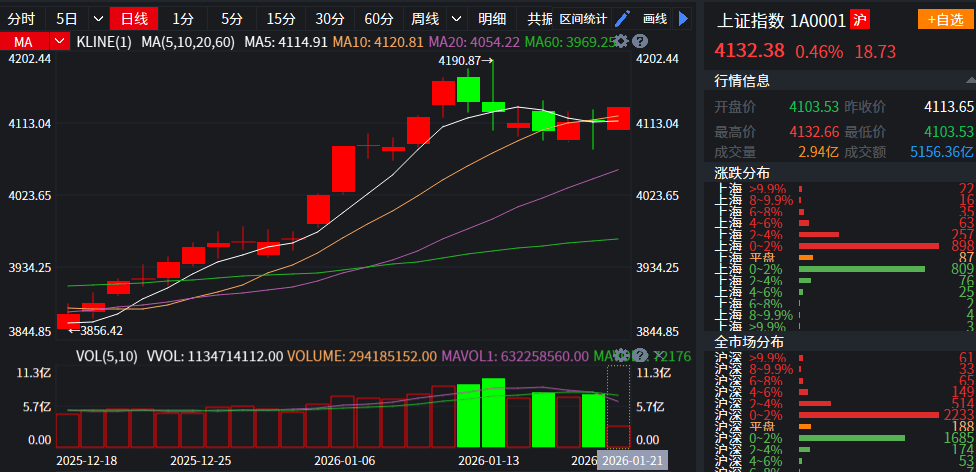Add stock to watchlist with +自选

click(944, 20)
